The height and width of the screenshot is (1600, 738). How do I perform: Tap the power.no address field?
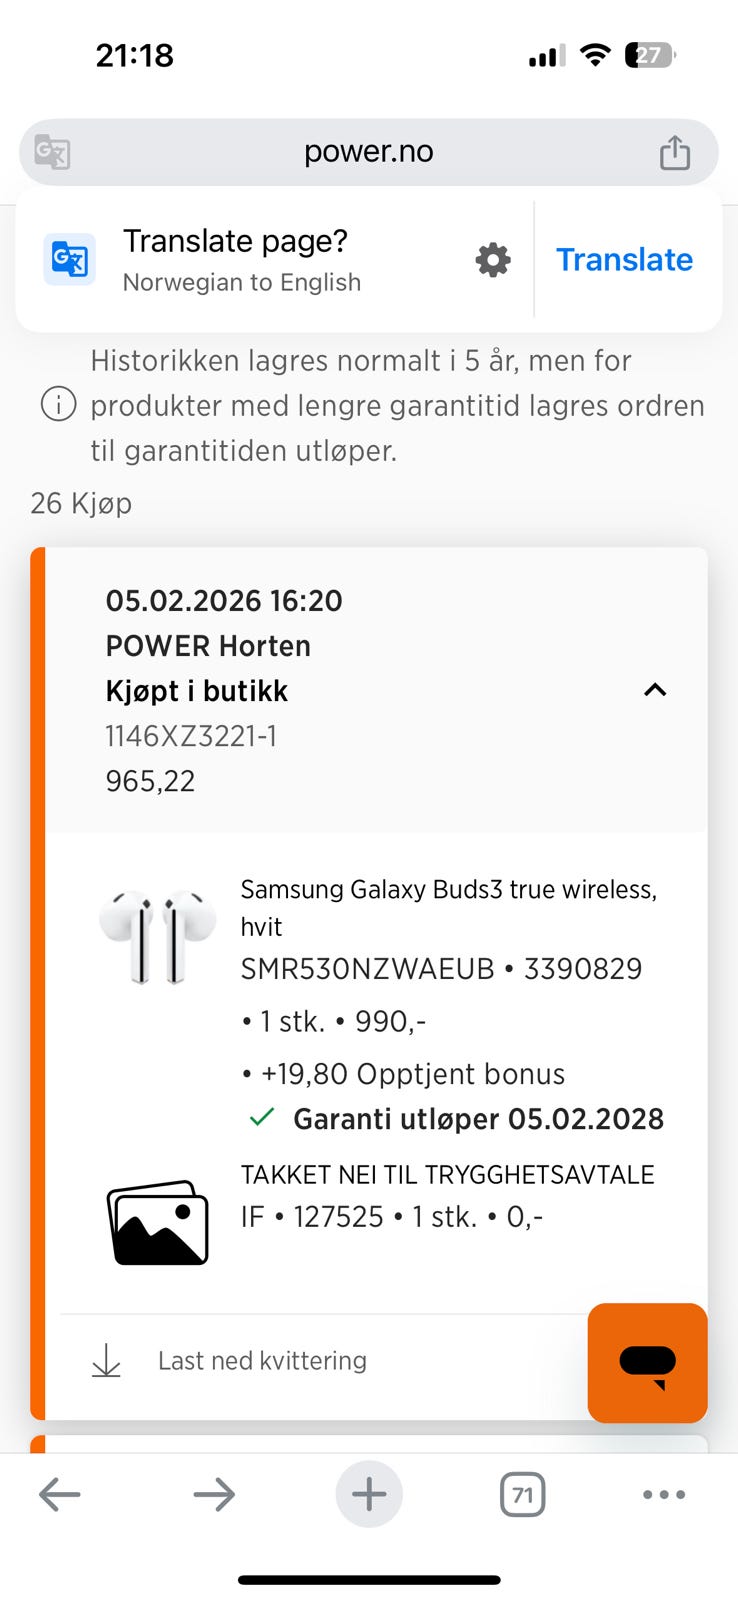pos(369,152)
